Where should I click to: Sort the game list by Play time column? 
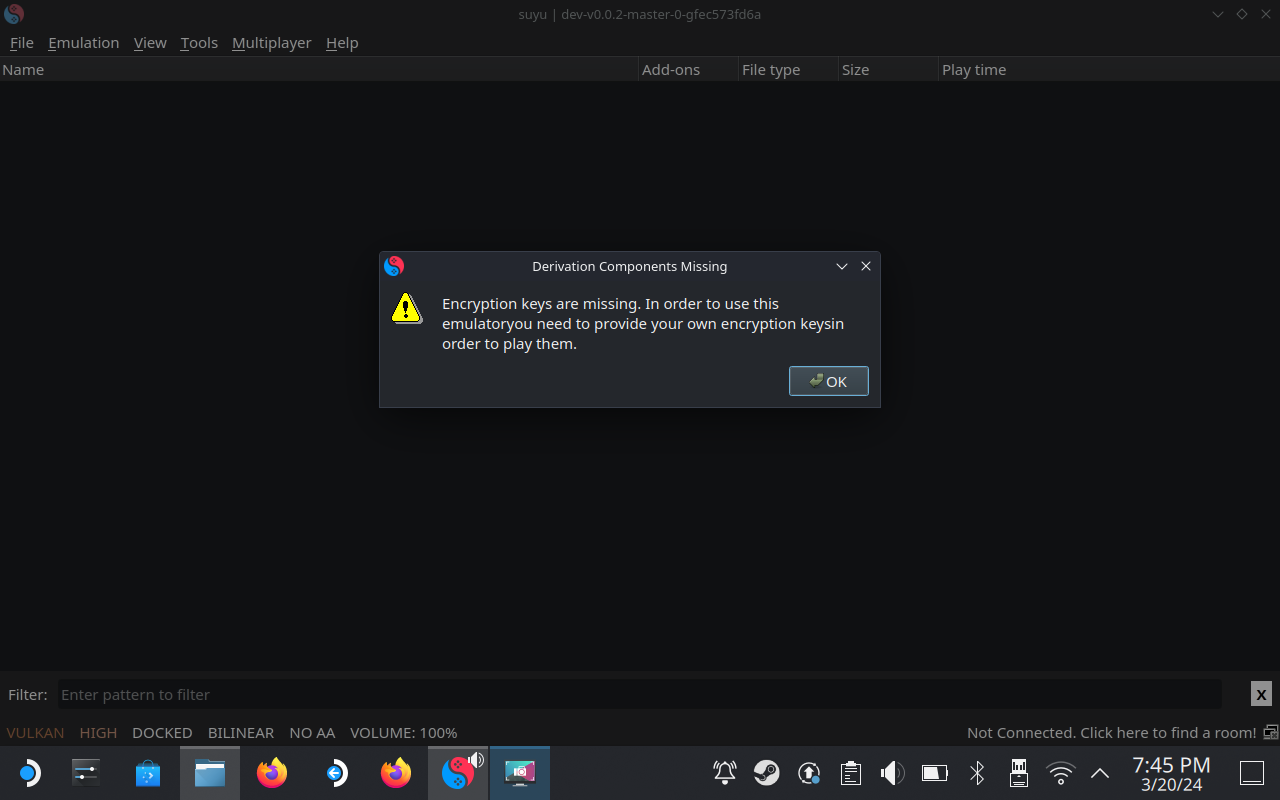click(x=1109, y=70)
